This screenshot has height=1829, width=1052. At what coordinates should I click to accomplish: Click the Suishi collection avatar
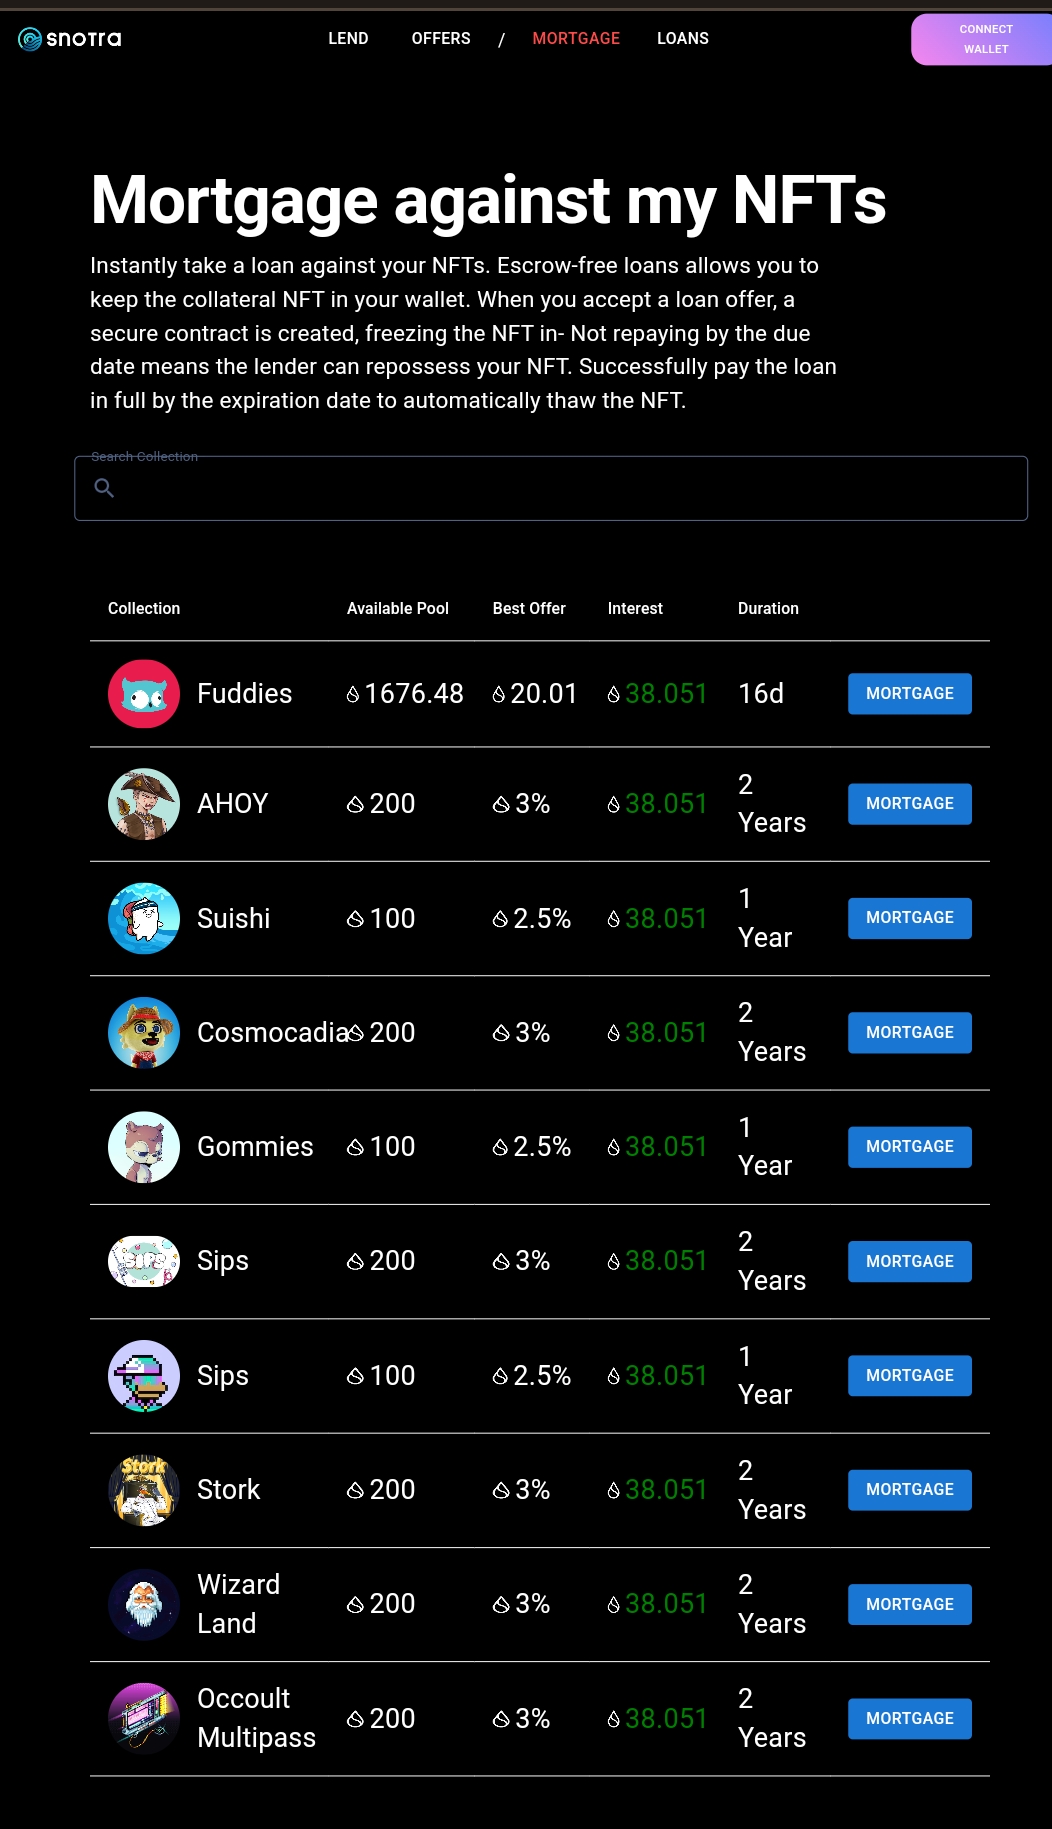tap(143, 917)
